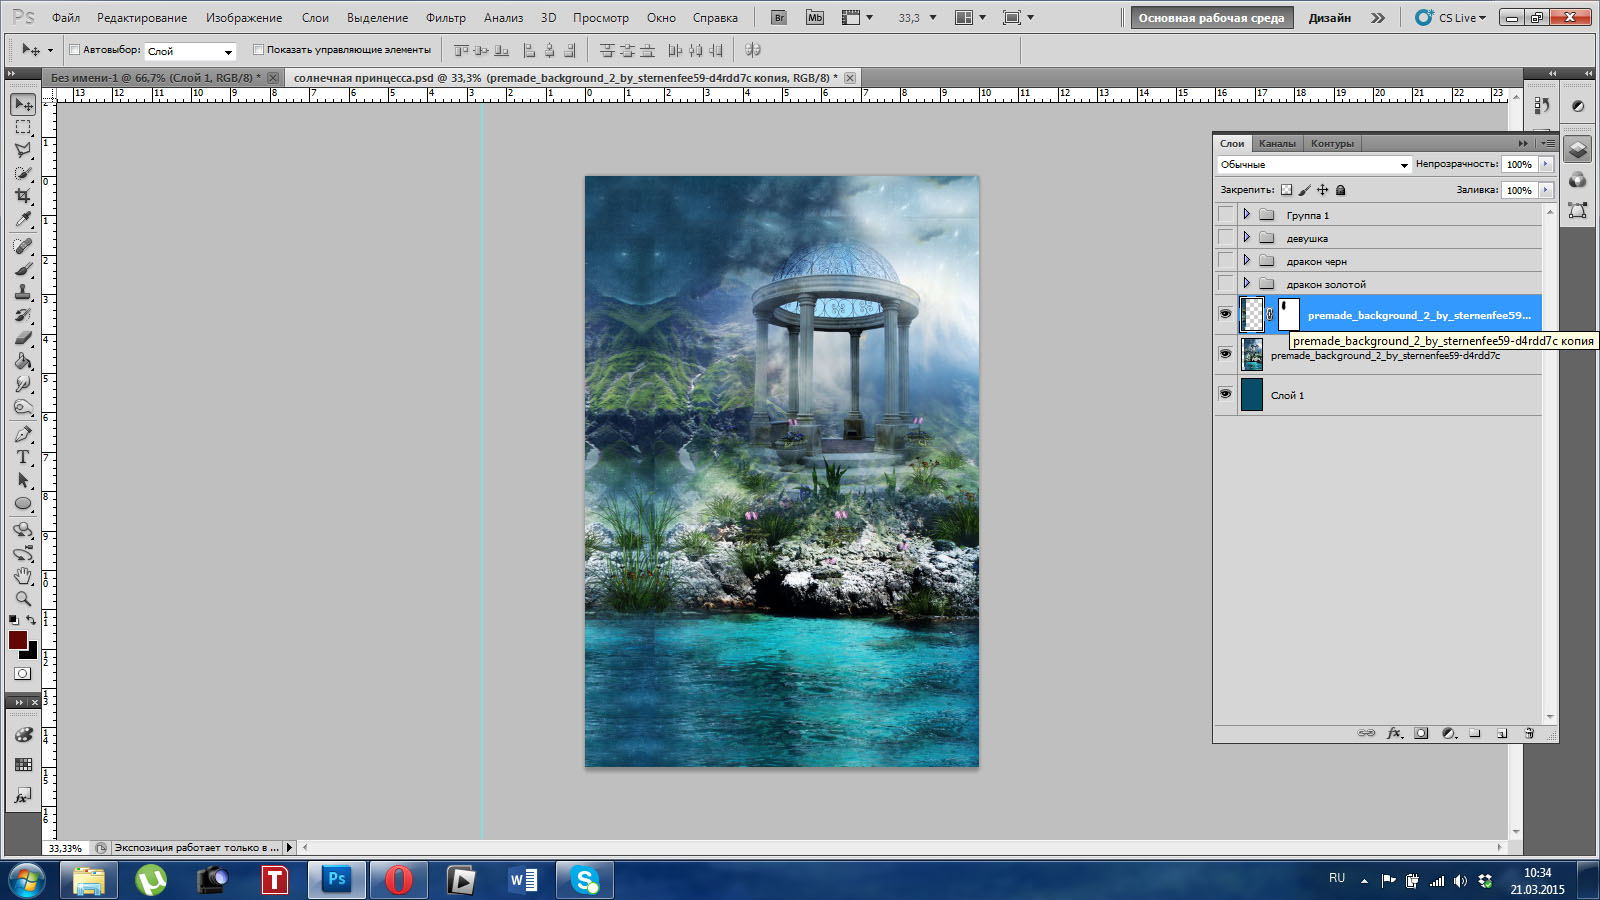1600x900 pixels.
Task: Select the Path Selection tool
Action: 23,480
